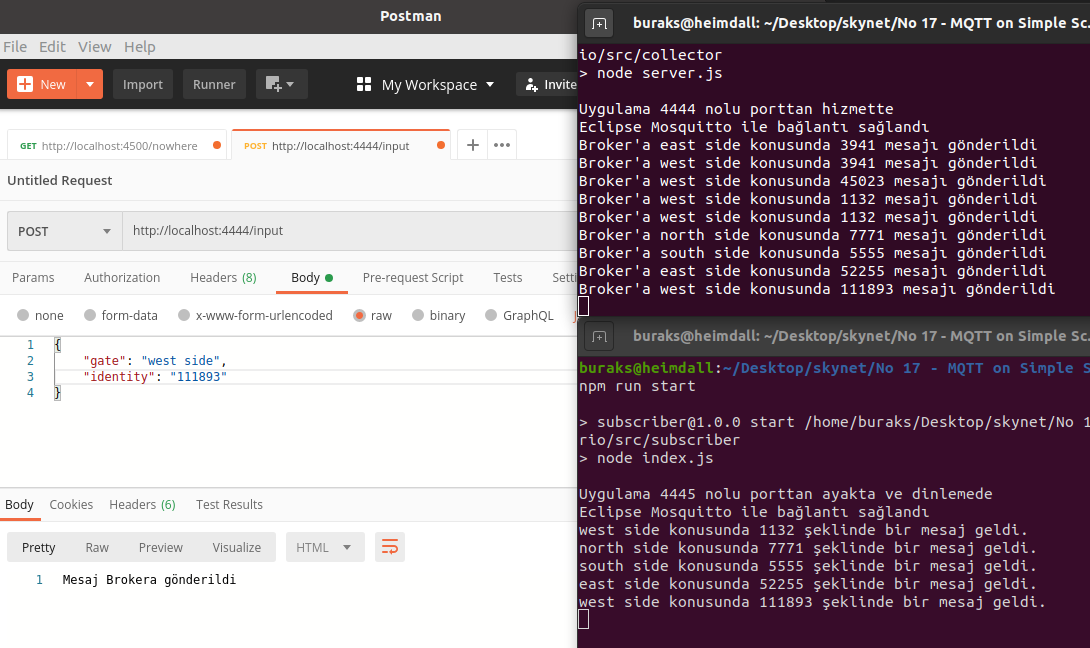Select the none body type radio
Image resolution: width=1090 pixels, height=648 pixels.
(x=23, y=315)
